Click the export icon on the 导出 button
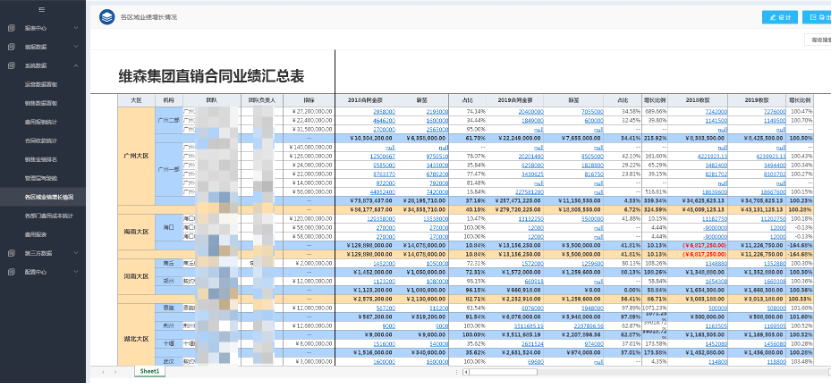832x384 pixels. click(x=813, y=18)
